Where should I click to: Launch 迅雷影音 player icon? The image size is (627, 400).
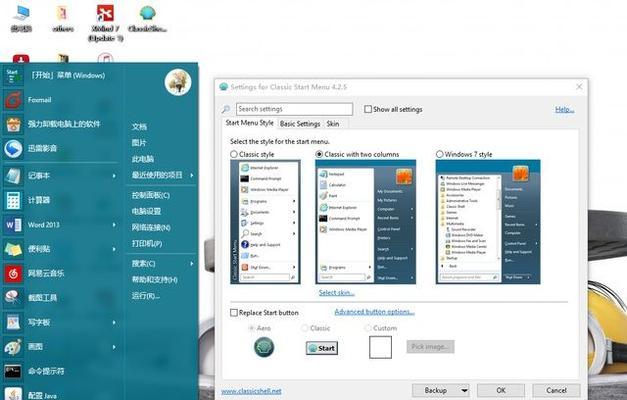point(13,149)
